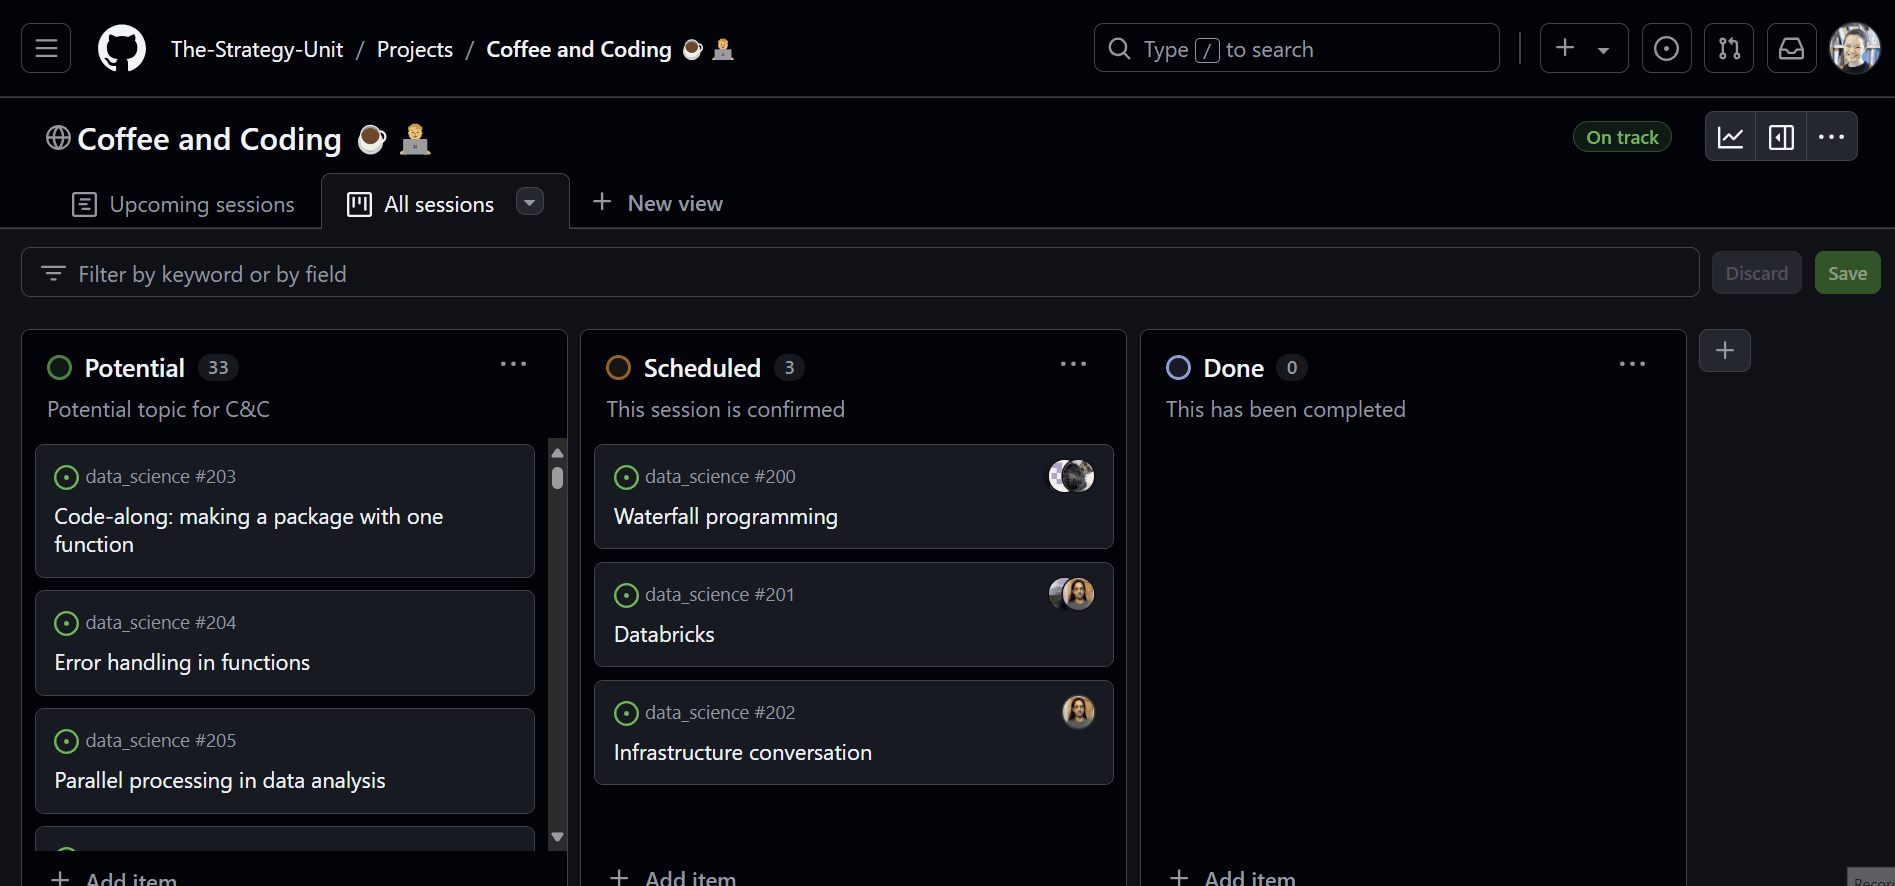Open the project's three-dot menu
The height and width of the screenshot is (886, 1895).
coord(1831,137)
